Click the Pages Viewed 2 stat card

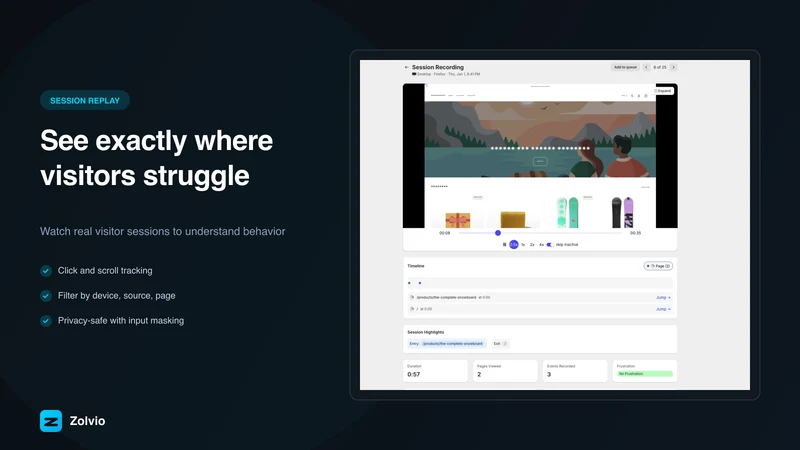click(505, 371)
